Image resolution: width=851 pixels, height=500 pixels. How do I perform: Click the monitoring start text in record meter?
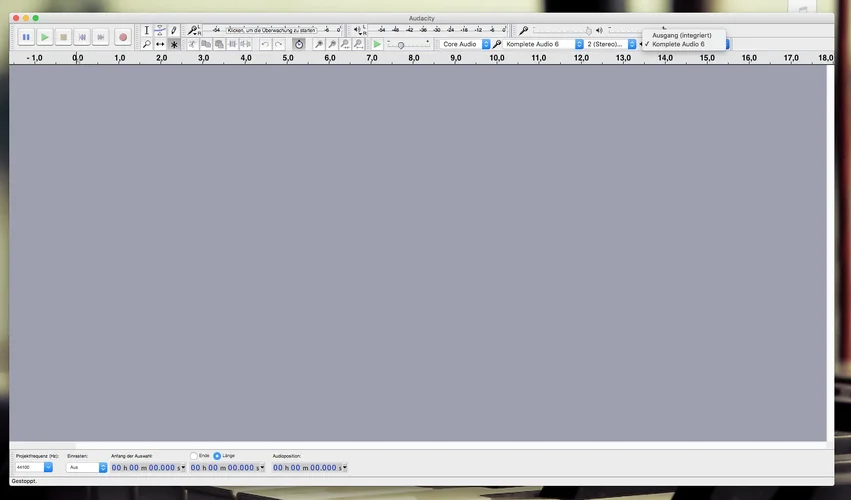(x=271, y=30)
